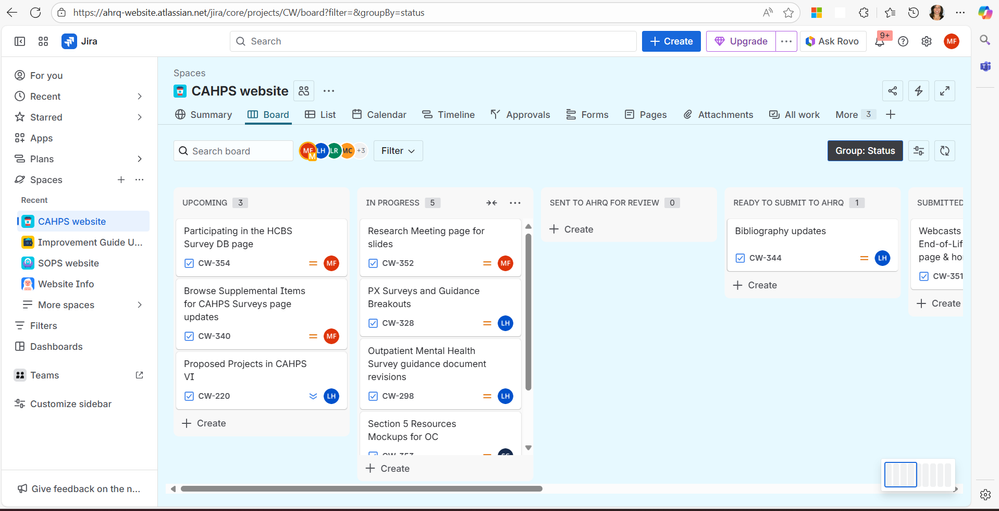
Task: Open Customize sidebar
Action: pyautogui.click(x=71, y=404)
